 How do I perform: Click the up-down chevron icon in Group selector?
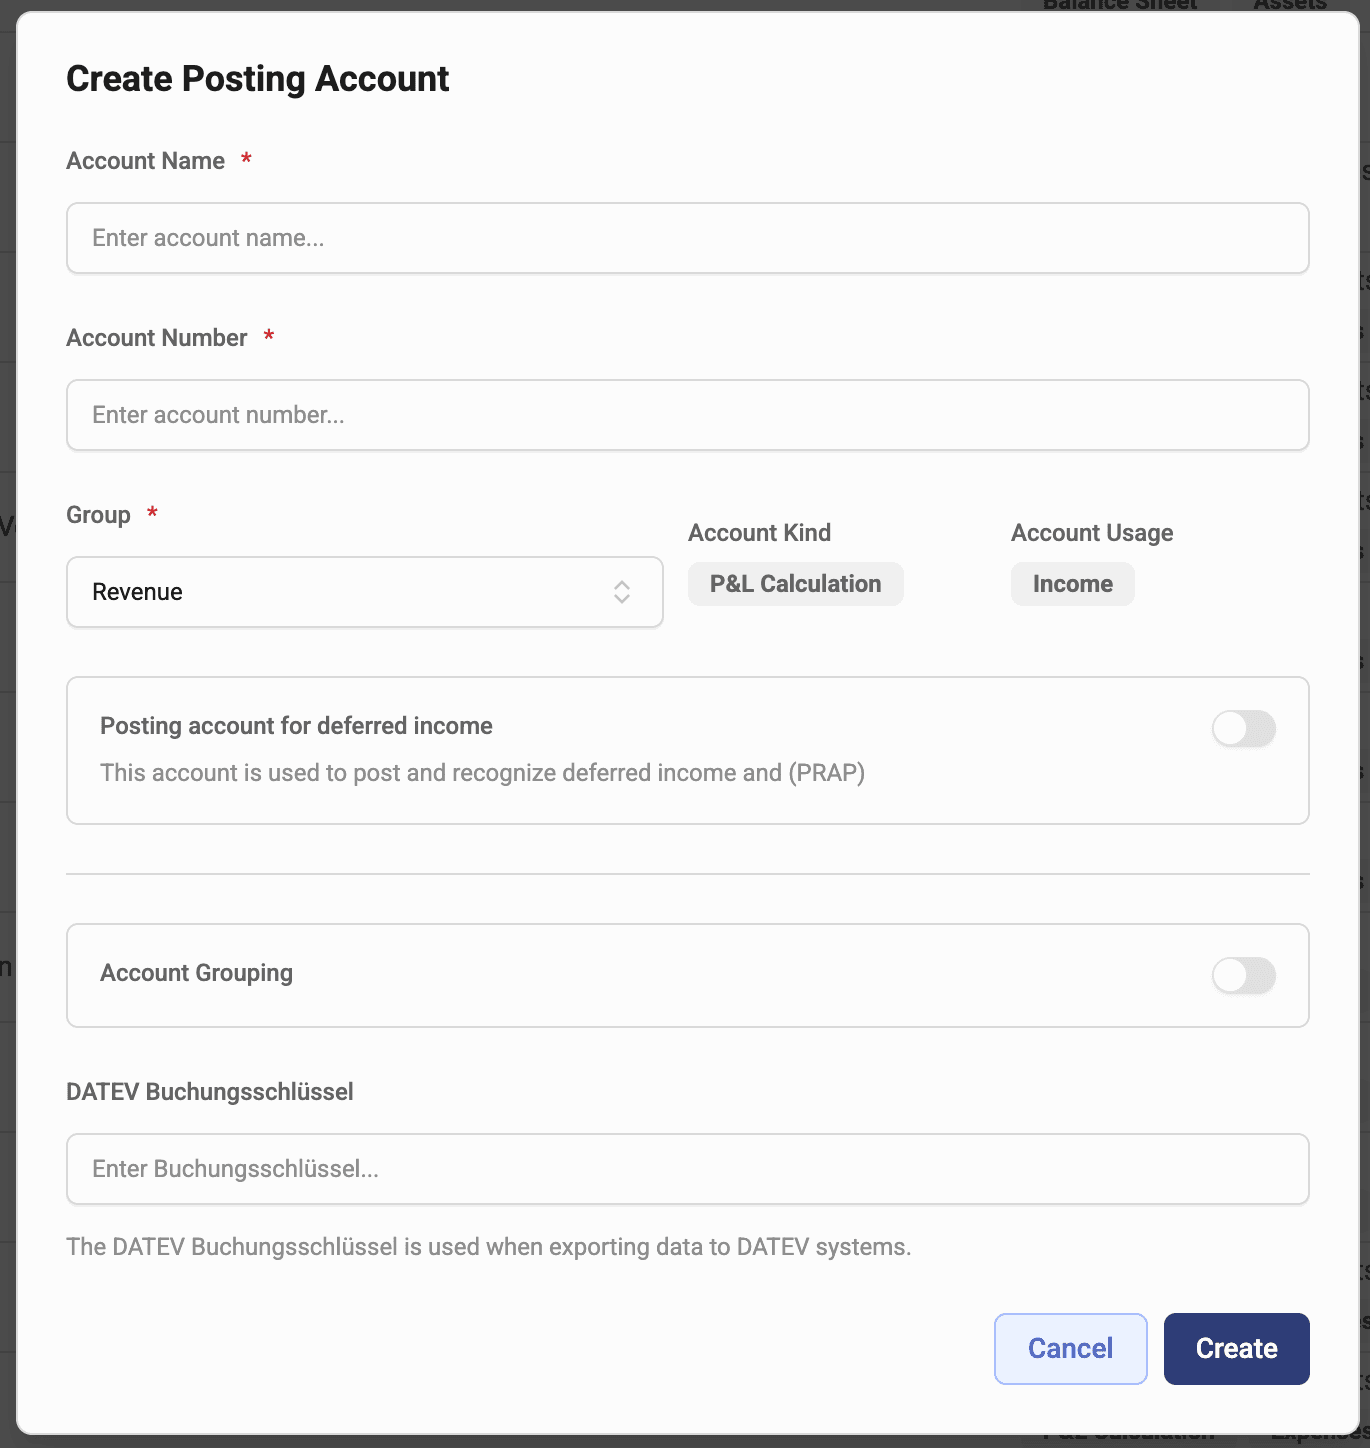point(622,592)
